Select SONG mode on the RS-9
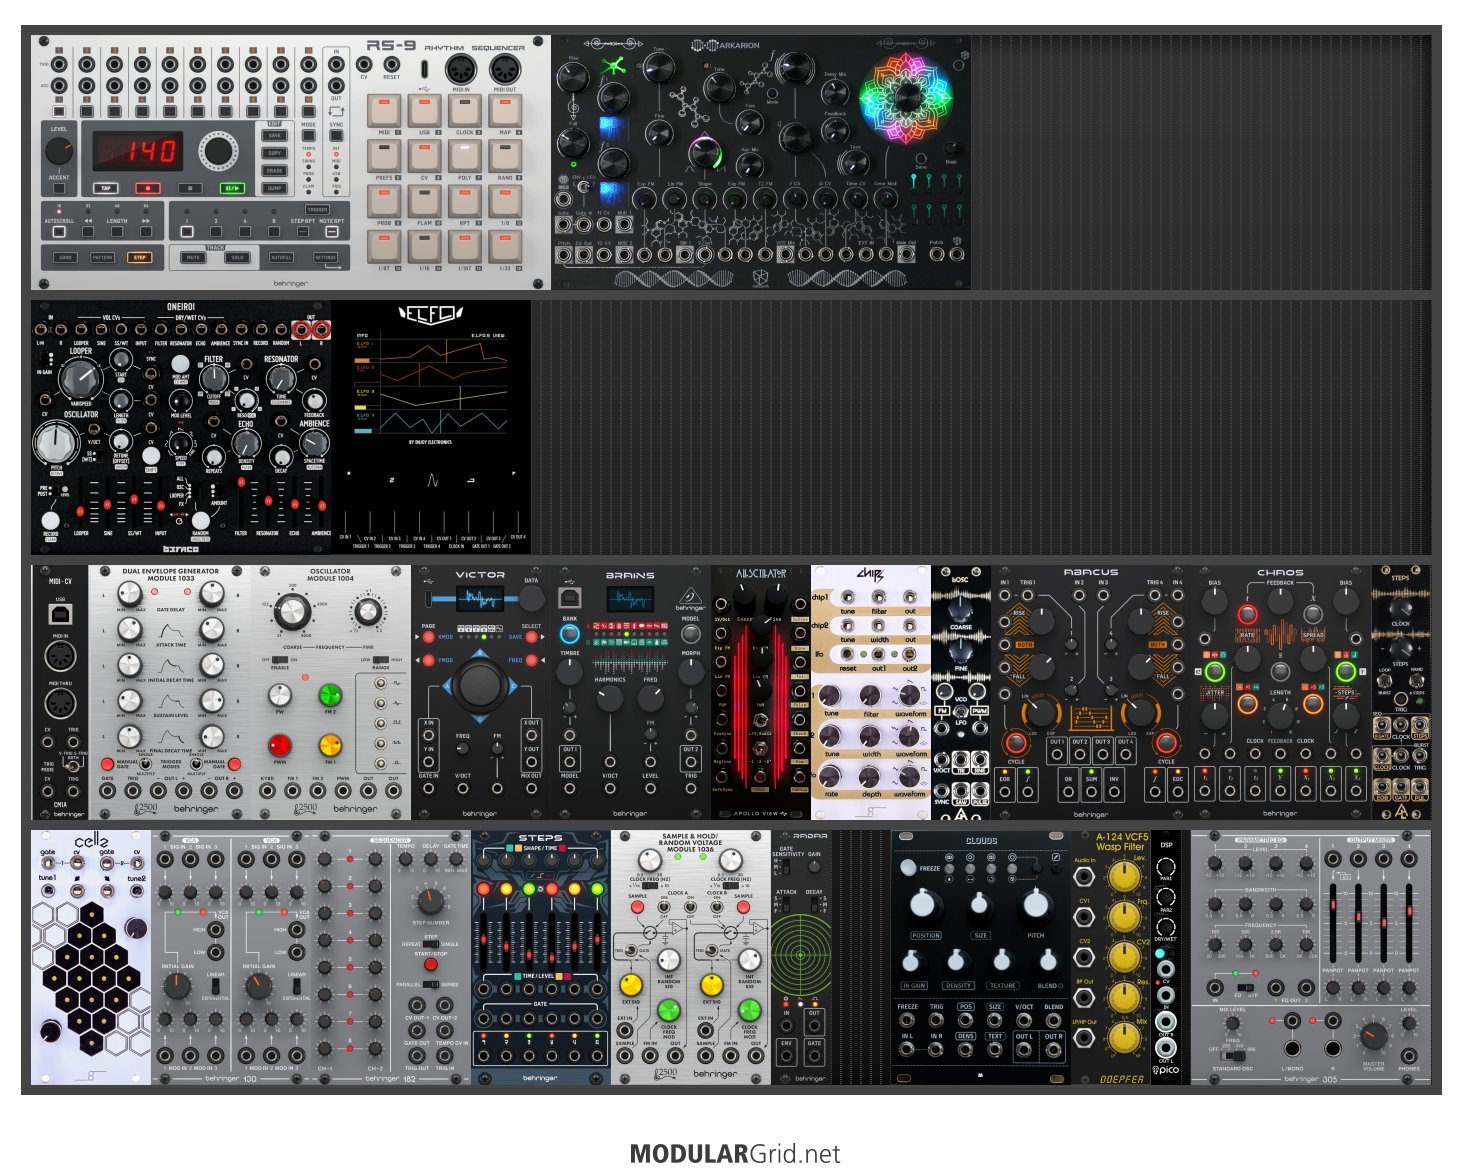The width and height of the screenshot is (1472, 1175). point(66,257)
